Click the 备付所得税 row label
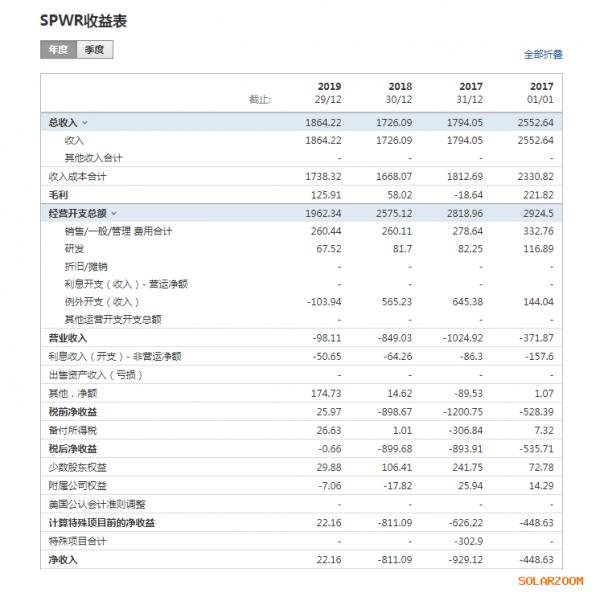The height and width of the screenshot is (609, 600). pyautogui.click(x=73, y=430)
